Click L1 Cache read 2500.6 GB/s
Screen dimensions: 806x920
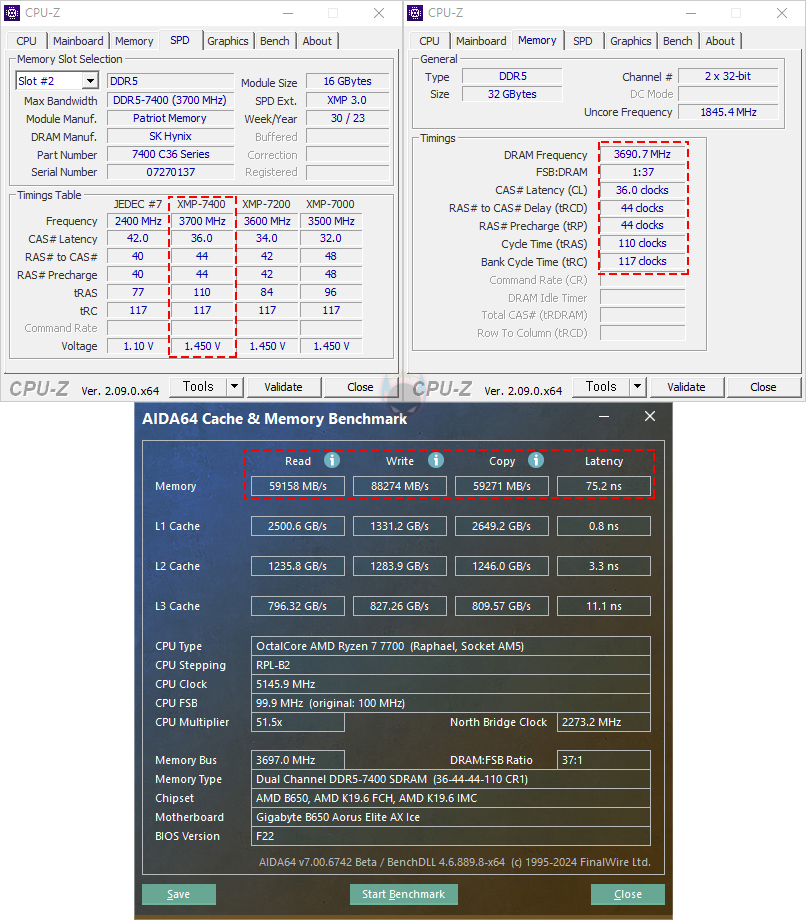(298, 526)
